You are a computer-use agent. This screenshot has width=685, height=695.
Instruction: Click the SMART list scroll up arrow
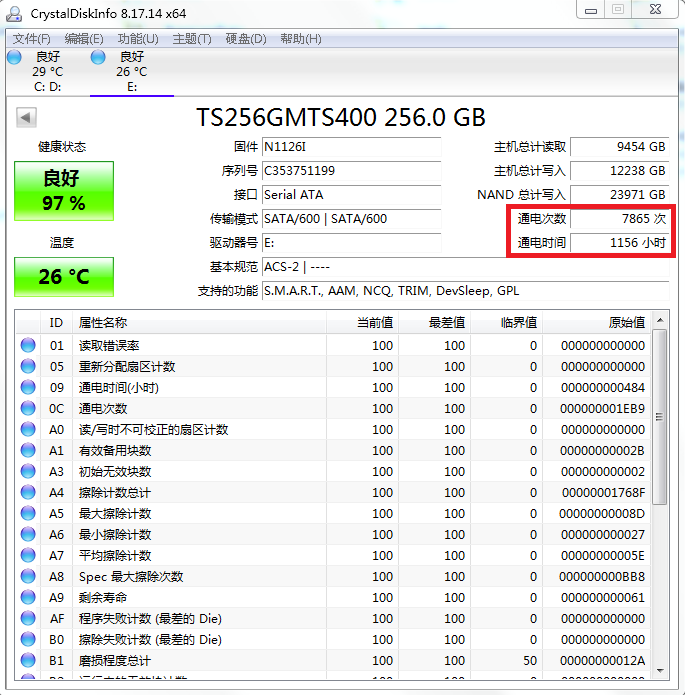point(660,320)
